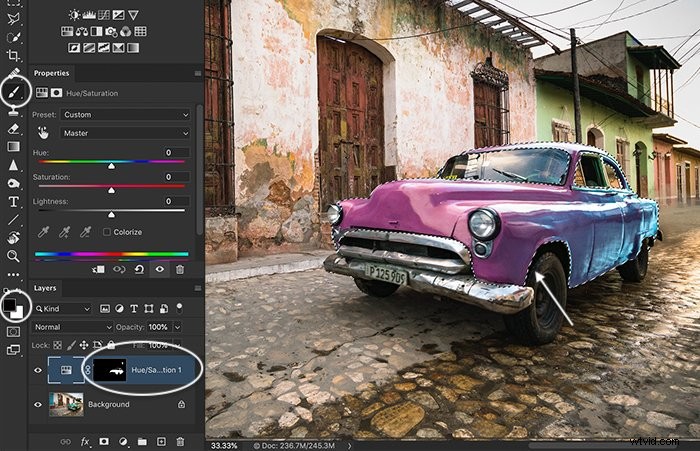Select the Quick Selection brush tool

click(13, 38)
